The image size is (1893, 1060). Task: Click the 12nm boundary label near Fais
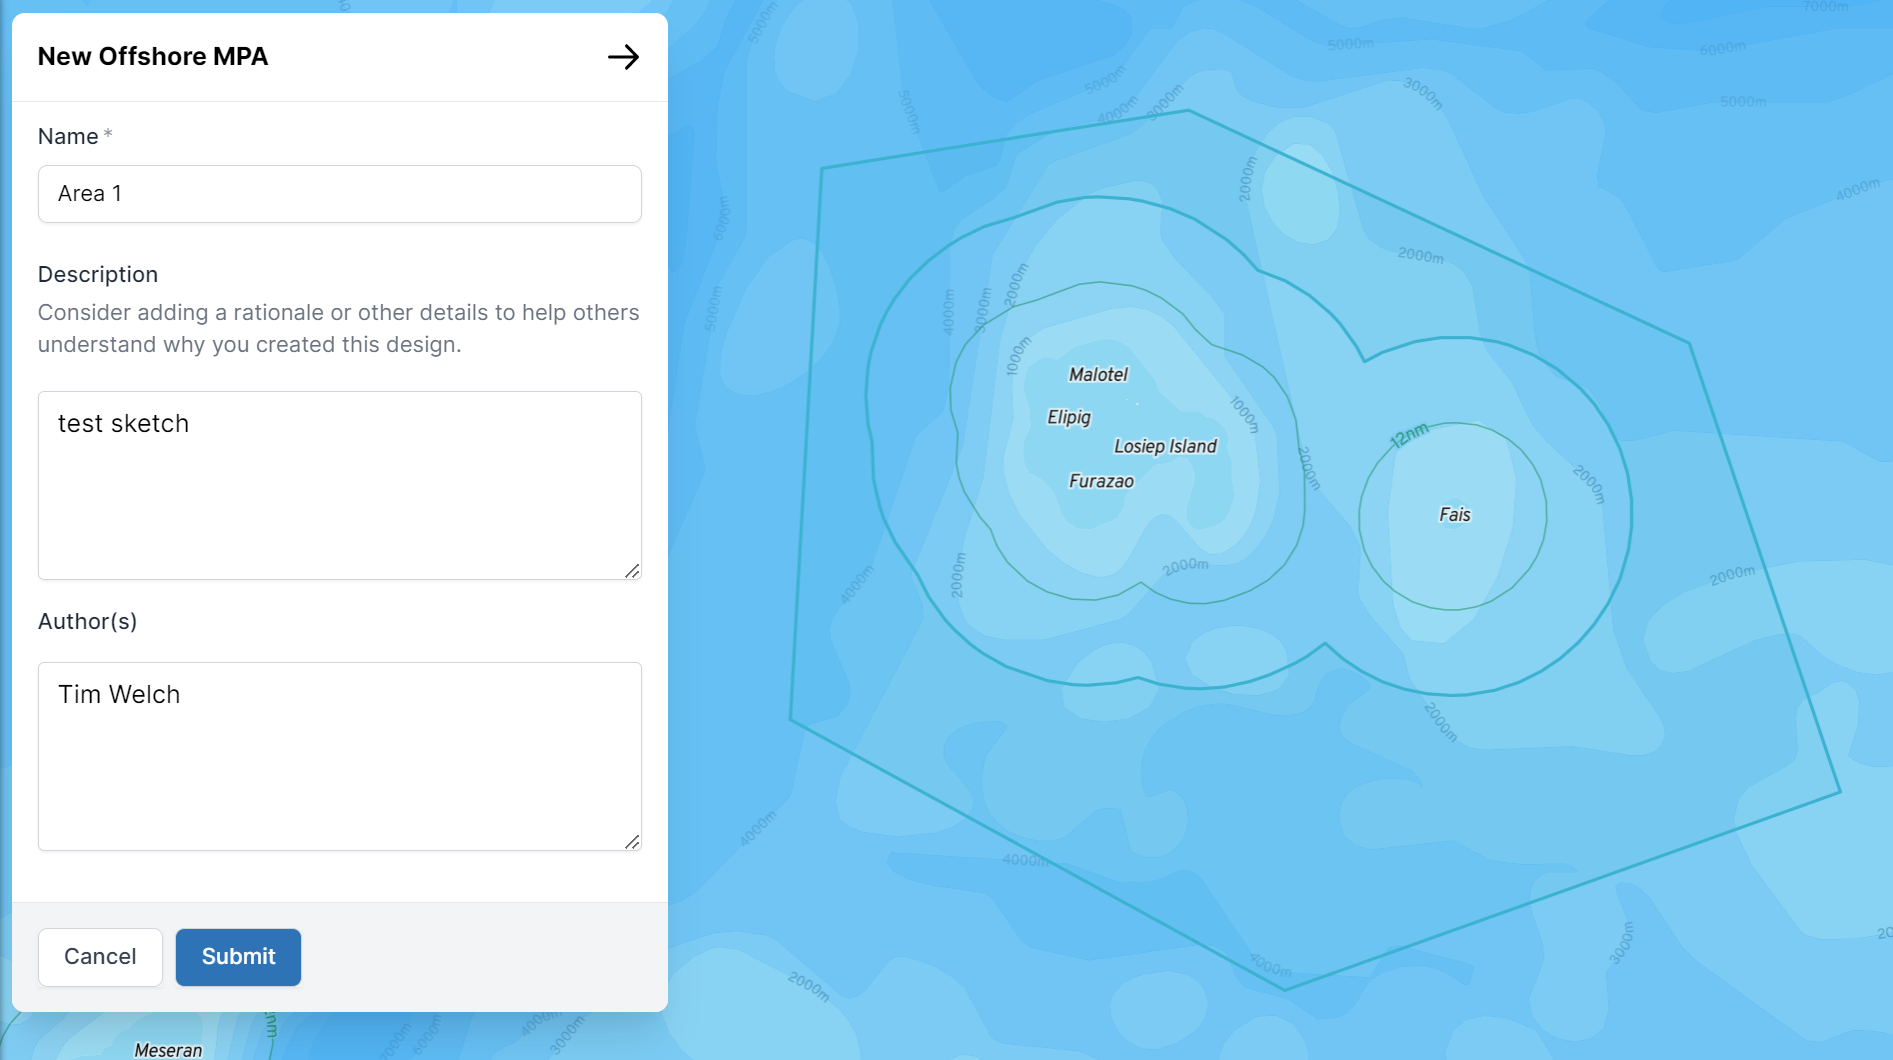[x=1409, y=436]
